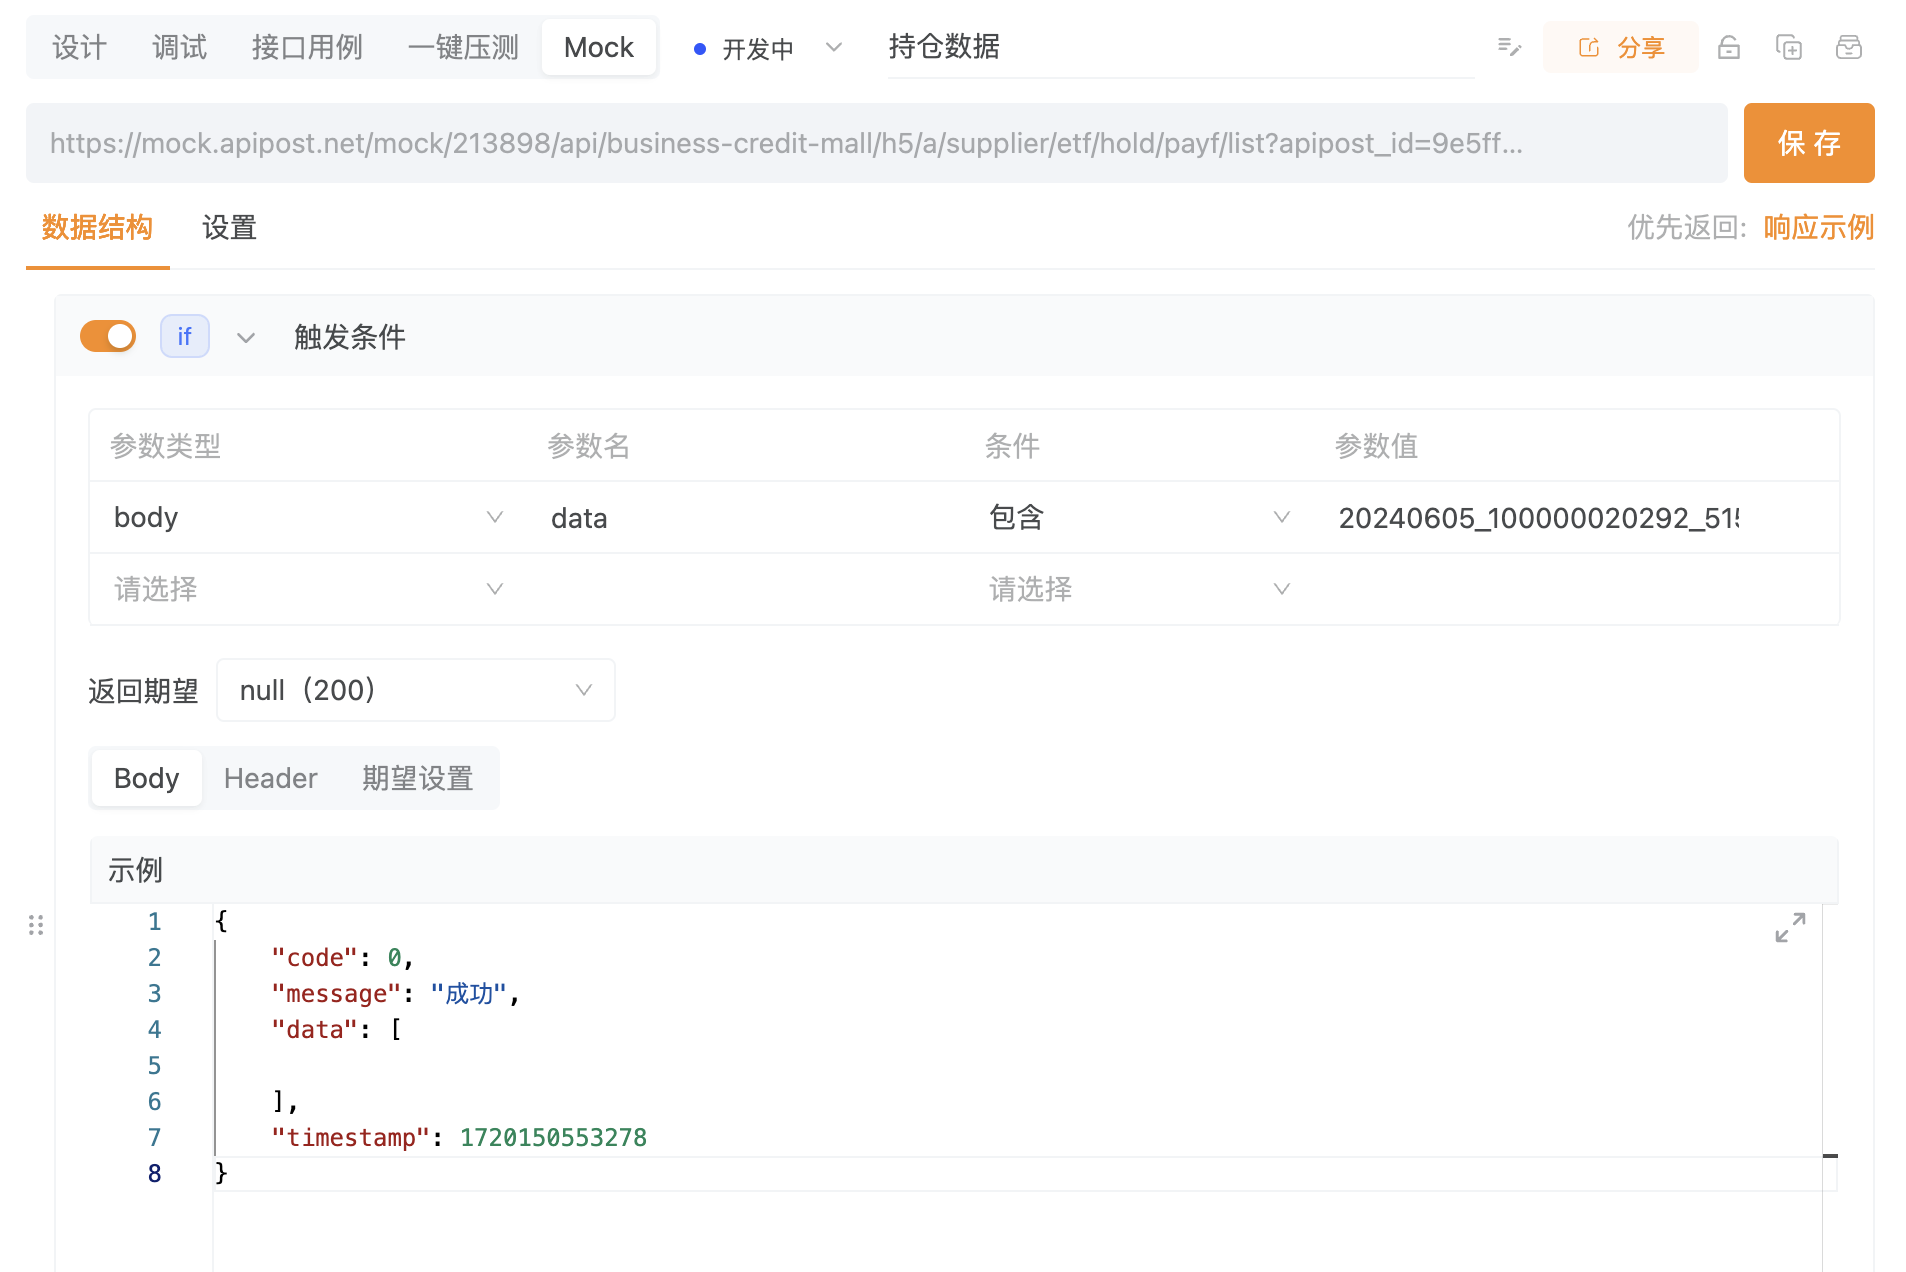Click the lock icon in top toolbar
Viewport: 1906px width, 1272px height.
click(x=1729, y=47)
